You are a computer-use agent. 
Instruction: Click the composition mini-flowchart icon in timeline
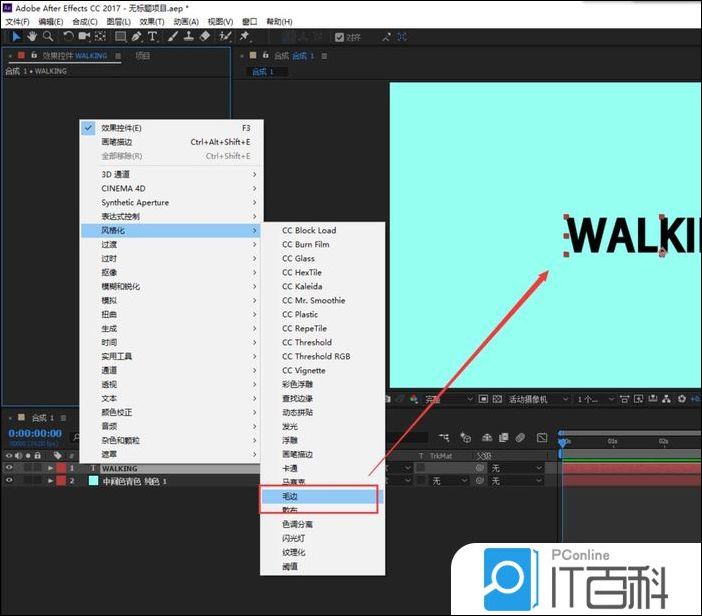tap(444, 437)
